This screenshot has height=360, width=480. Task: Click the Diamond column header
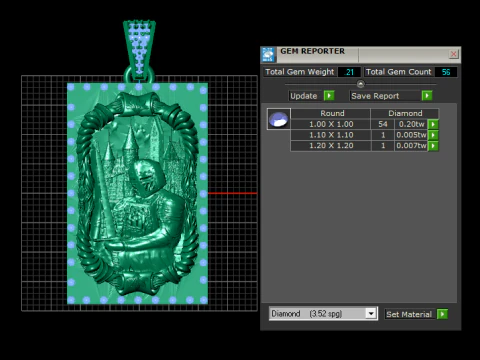405,113
